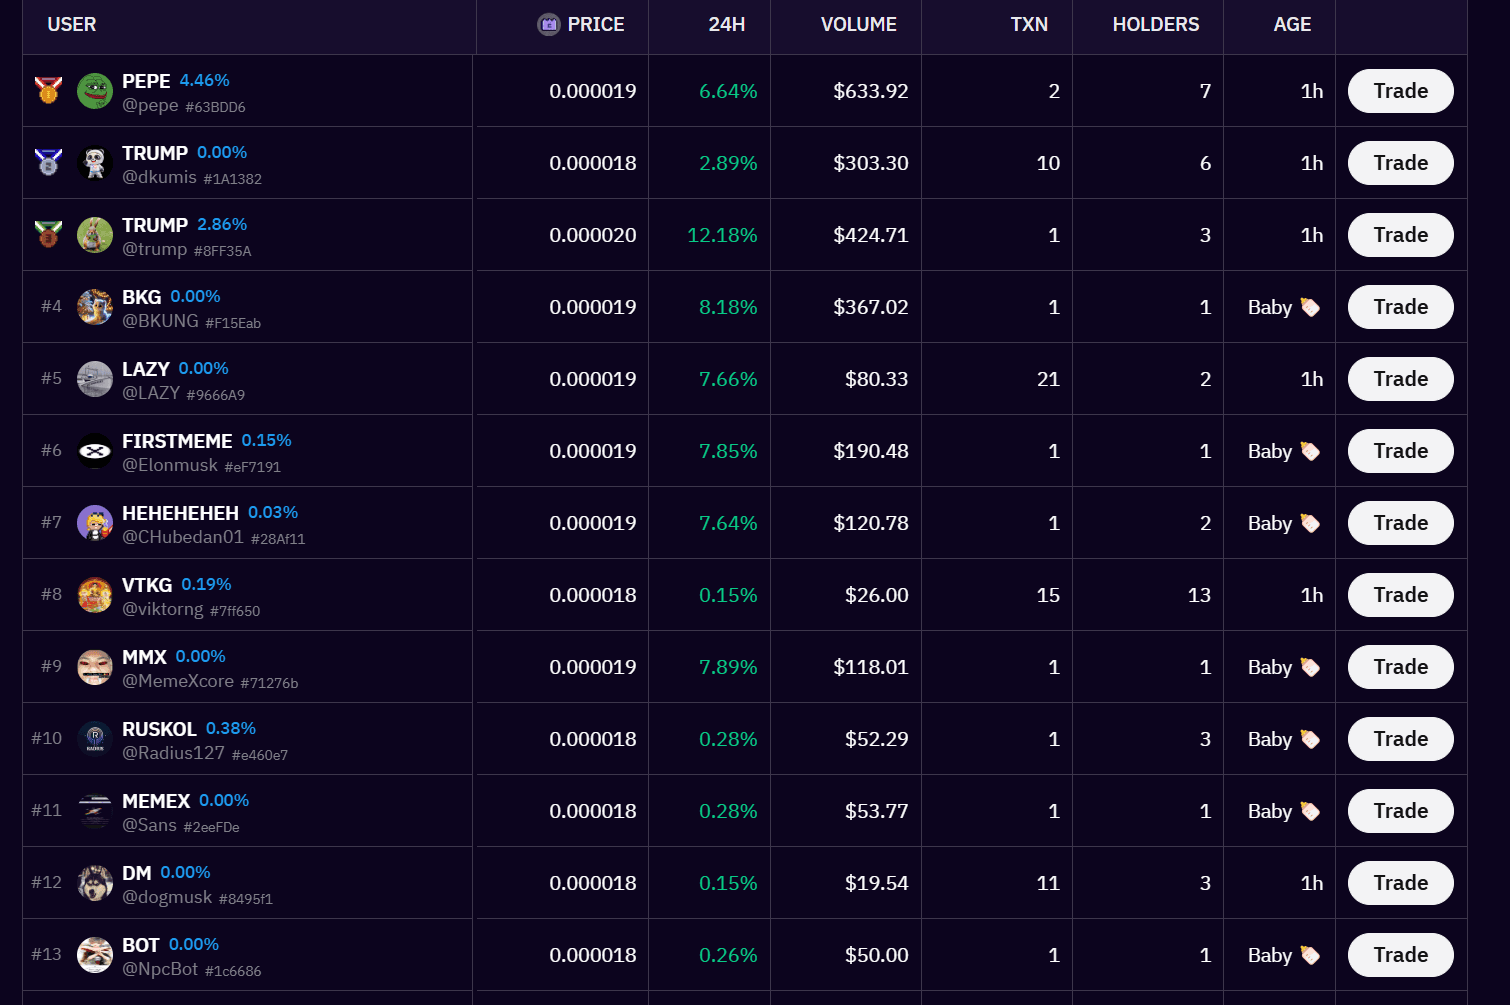This screenshot has width=1510, height=1005.
Task: Sort by VOLUME column header
Action: [x=858, y=24]
